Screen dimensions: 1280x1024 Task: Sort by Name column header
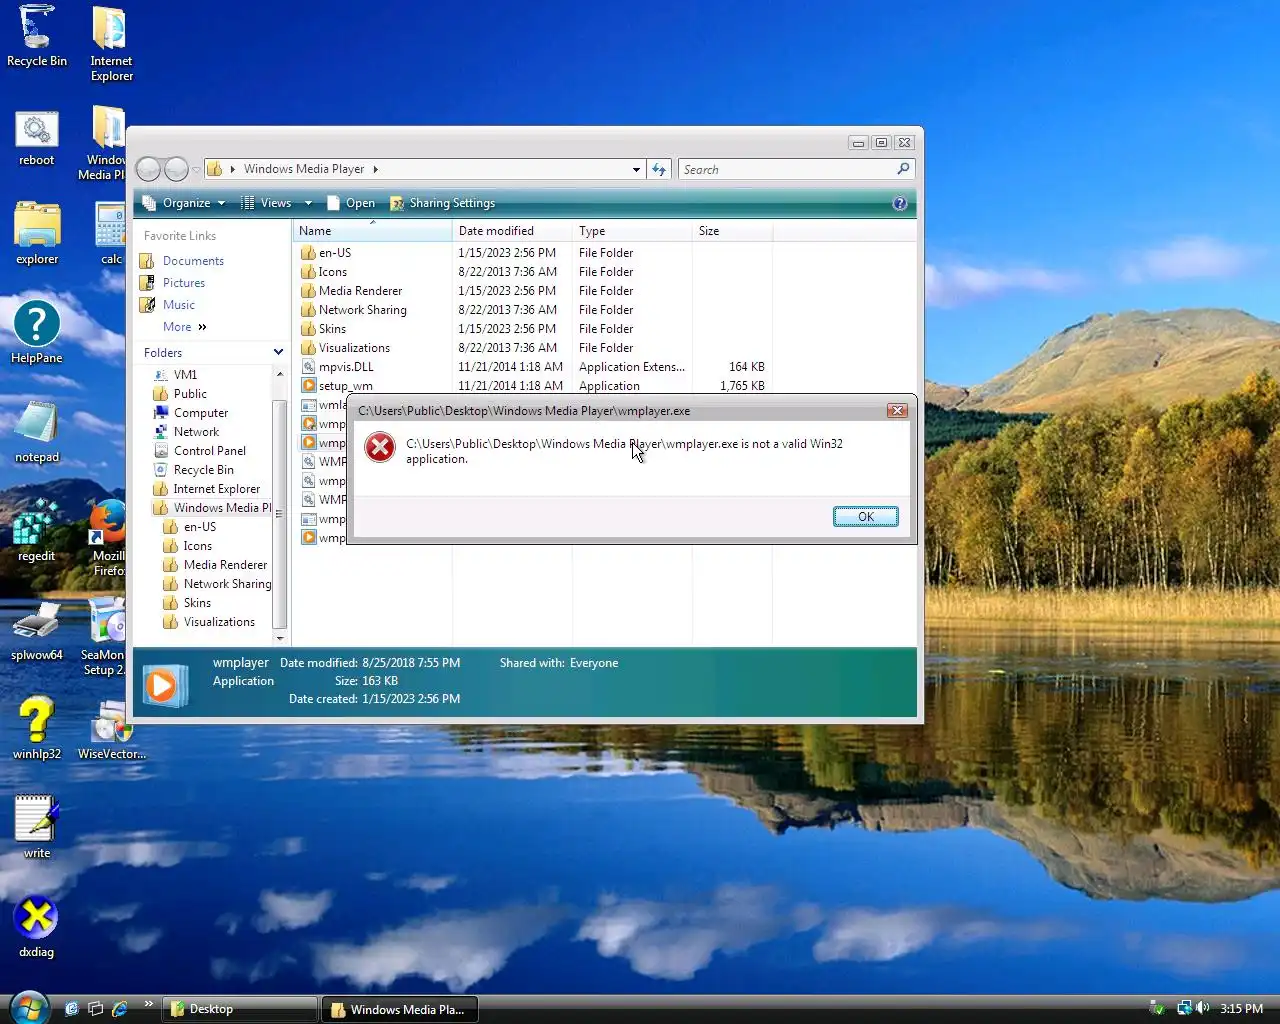pyautogui.click(x=372, y=231)
